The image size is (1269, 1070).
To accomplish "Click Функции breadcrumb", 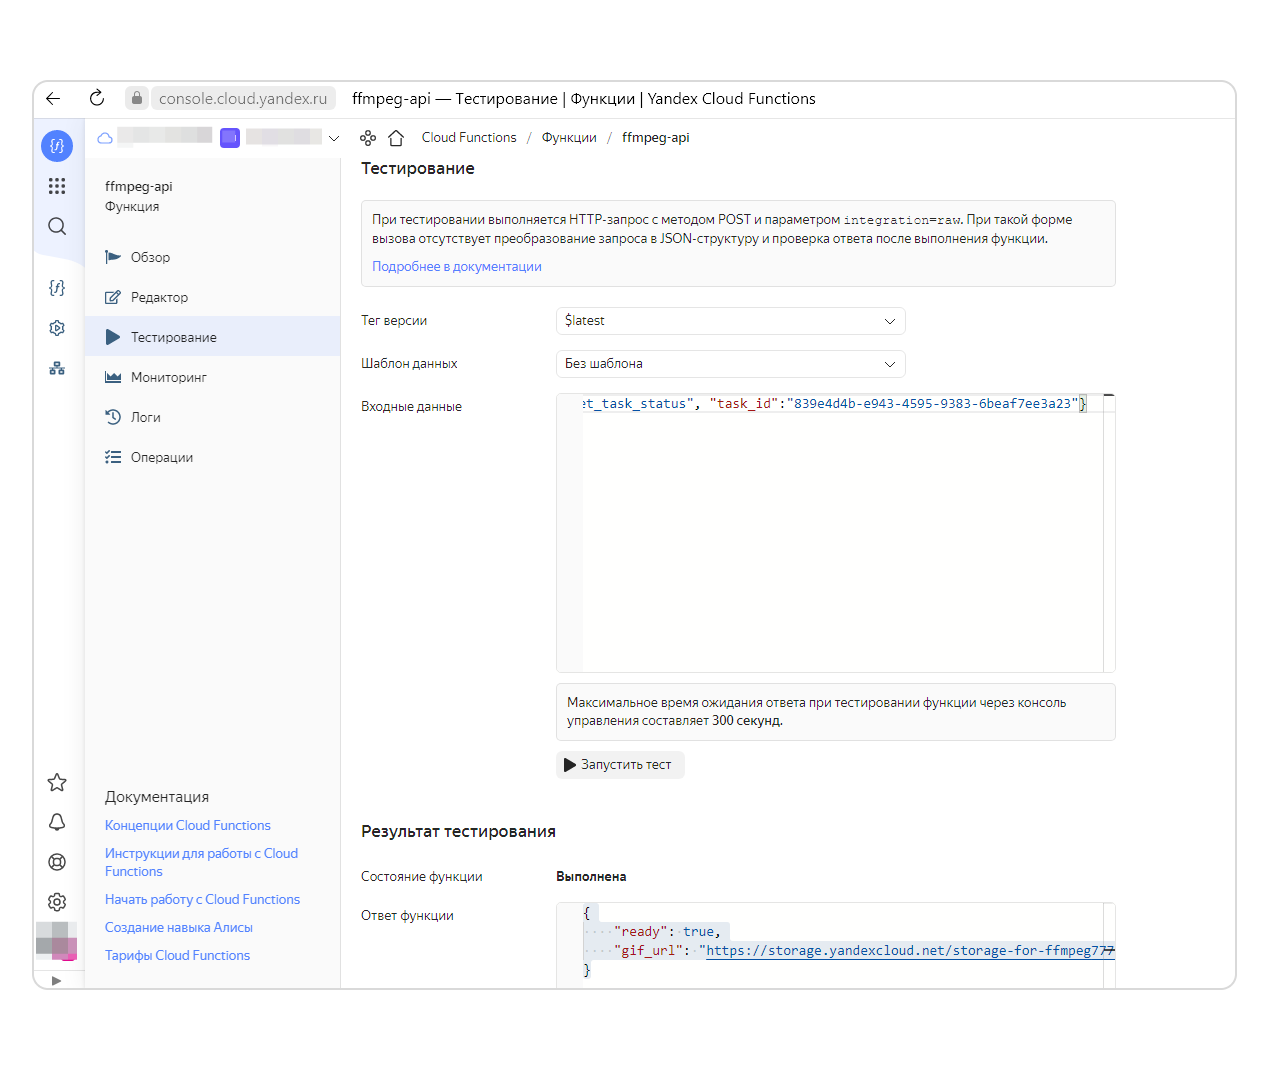I will point(569,138).
